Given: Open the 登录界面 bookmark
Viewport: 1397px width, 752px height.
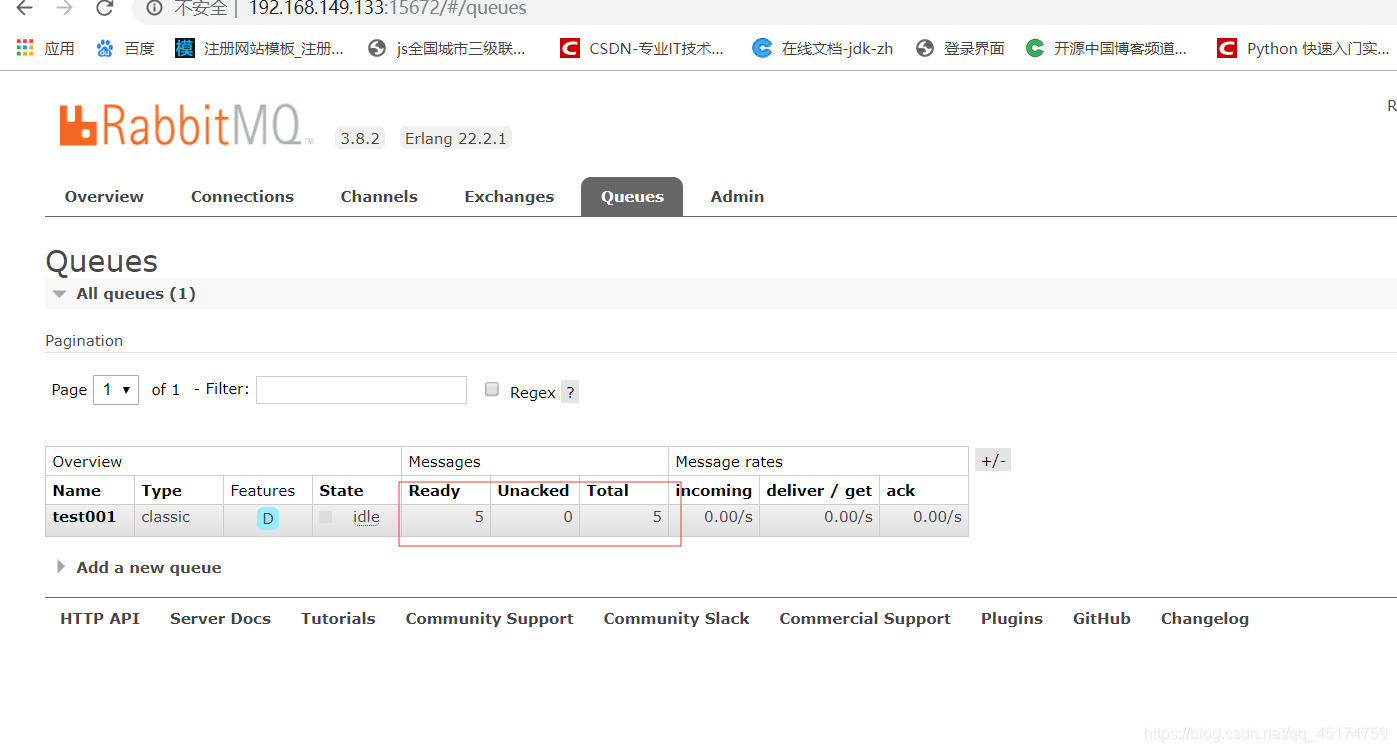Looking at the screenshot, I should (x=960, y=48).
